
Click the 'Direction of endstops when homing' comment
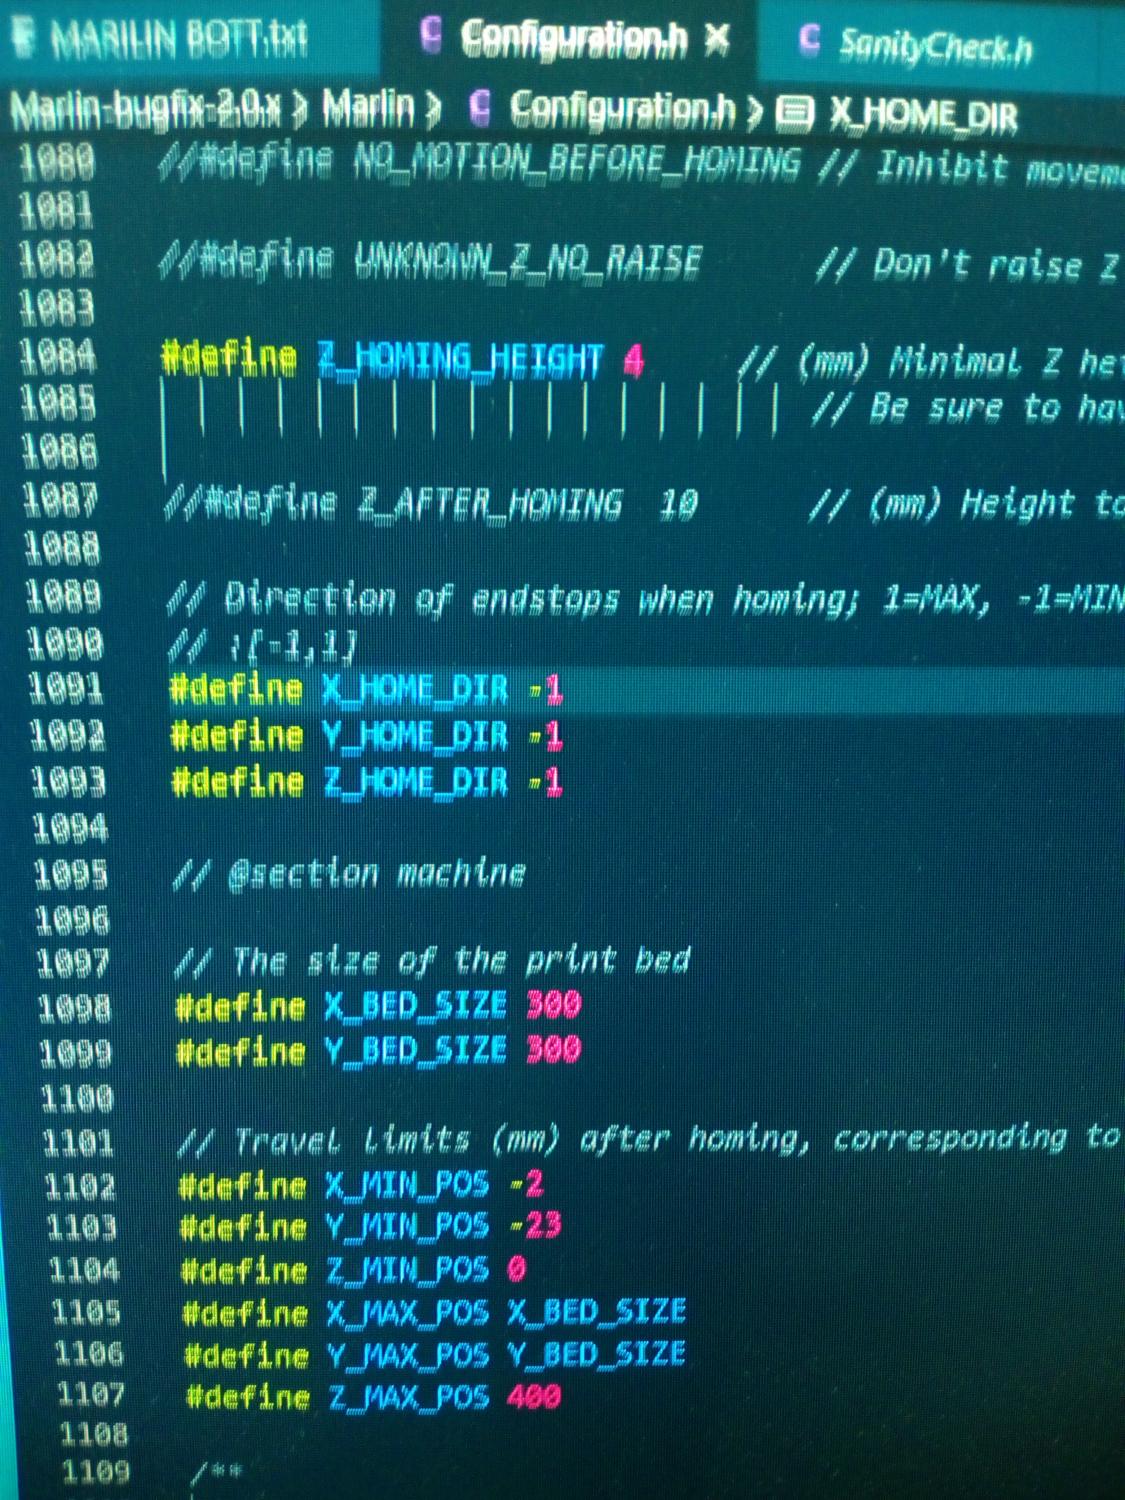tap(645, 599)
